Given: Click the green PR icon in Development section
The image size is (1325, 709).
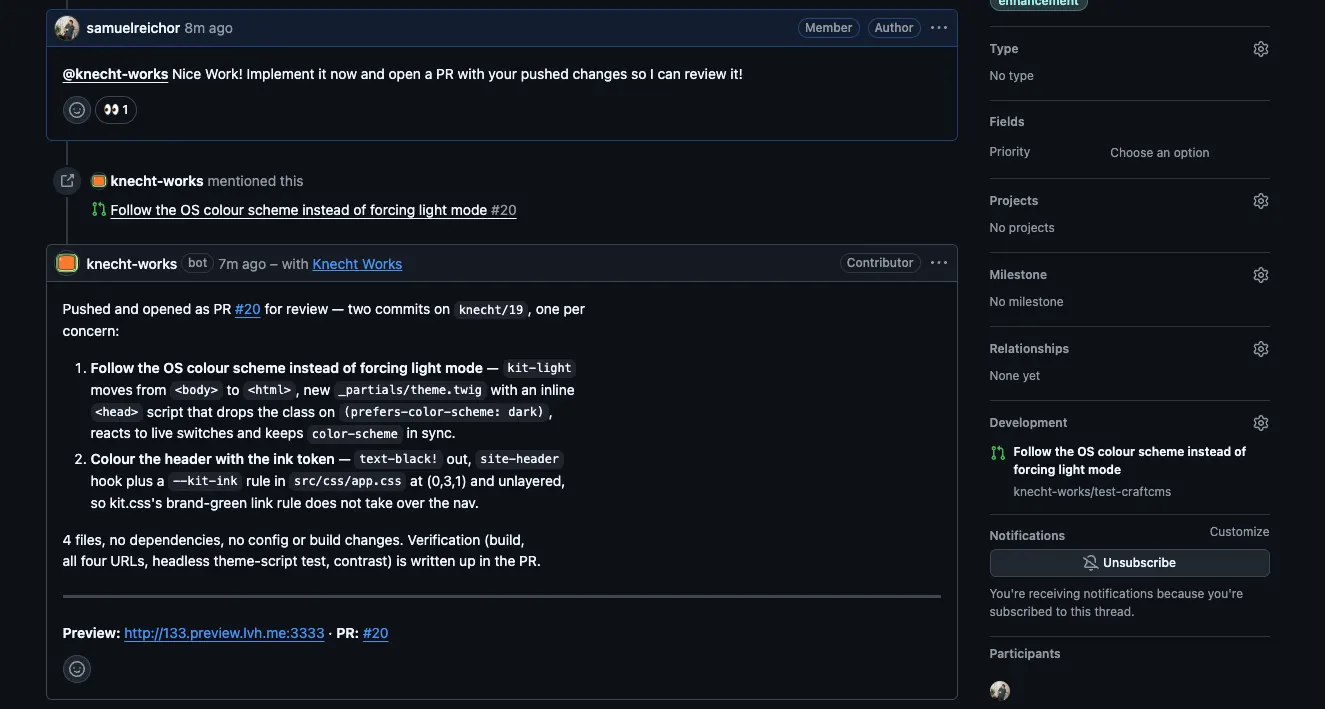Looking at the screenshot, I should click(x=998, y=452).
